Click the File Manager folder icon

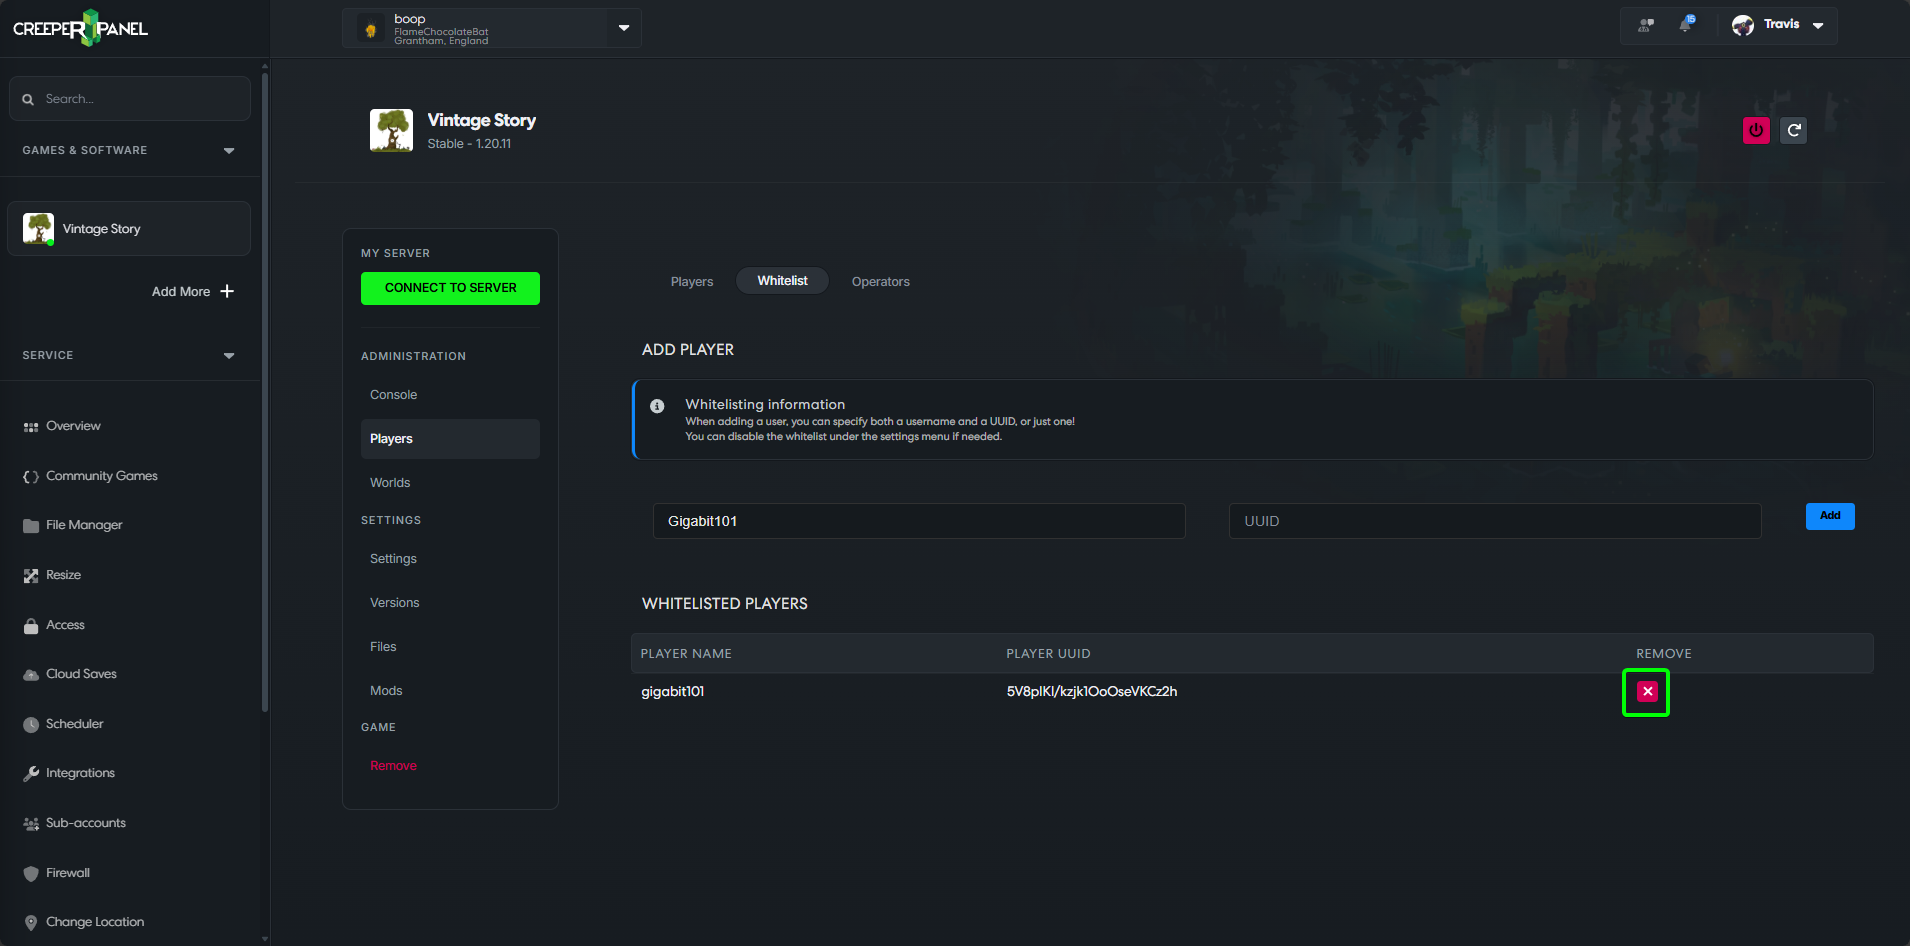click(31, 526)
